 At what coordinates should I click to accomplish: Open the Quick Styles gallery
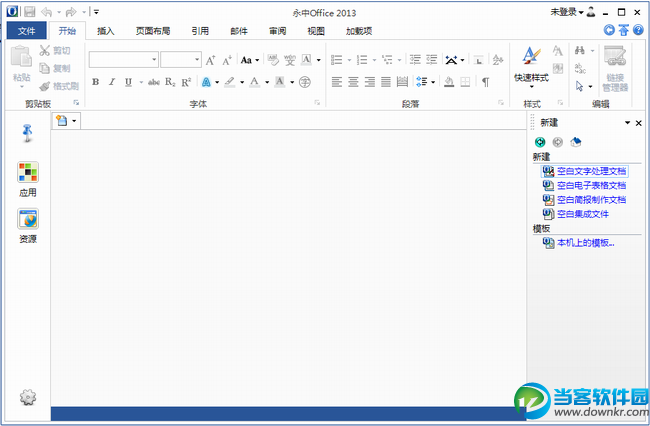[x=531, y=67]
